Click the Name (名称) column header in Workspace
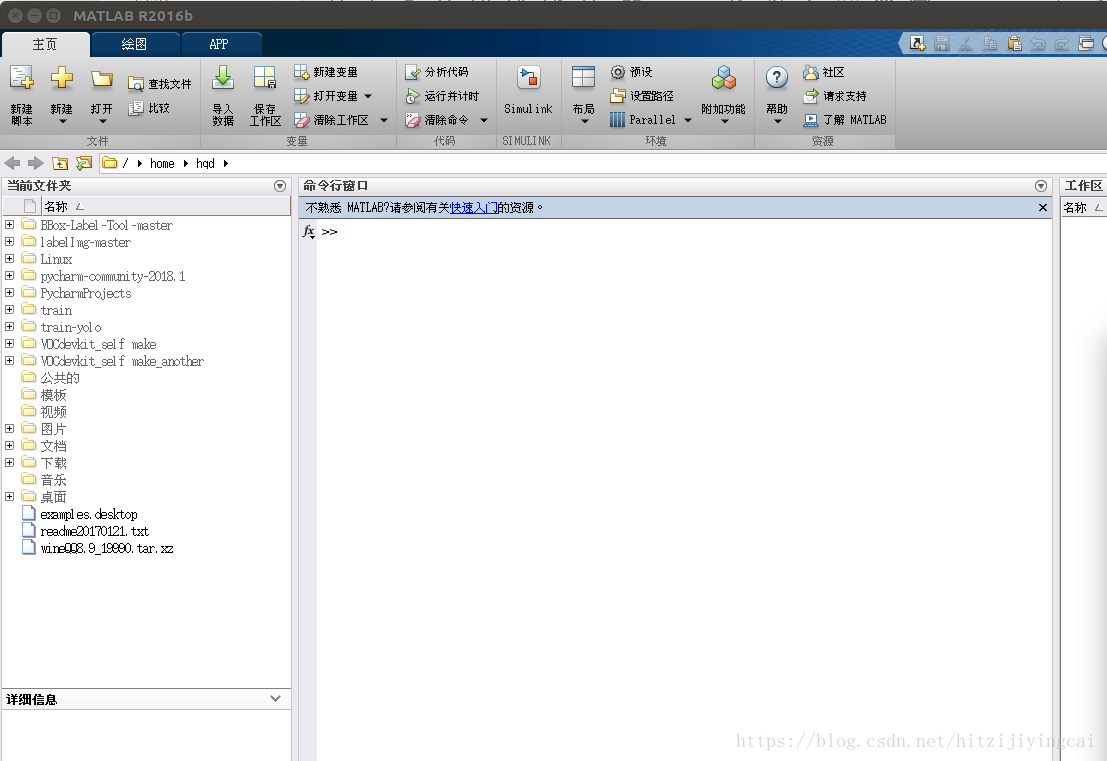Screen dimensions: 1107x761 coord(1084,208)
